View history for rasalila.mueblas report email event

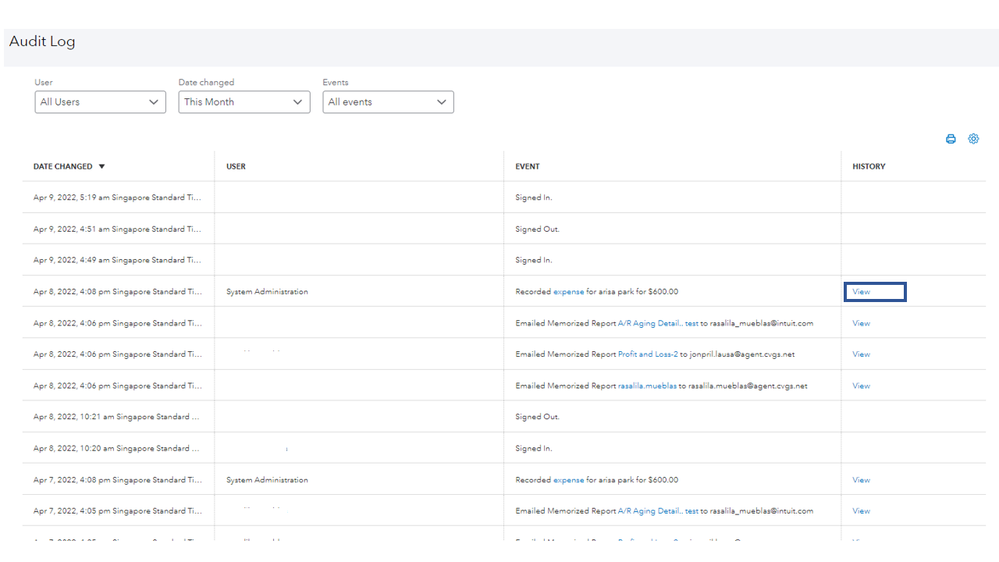coord(861,386)
